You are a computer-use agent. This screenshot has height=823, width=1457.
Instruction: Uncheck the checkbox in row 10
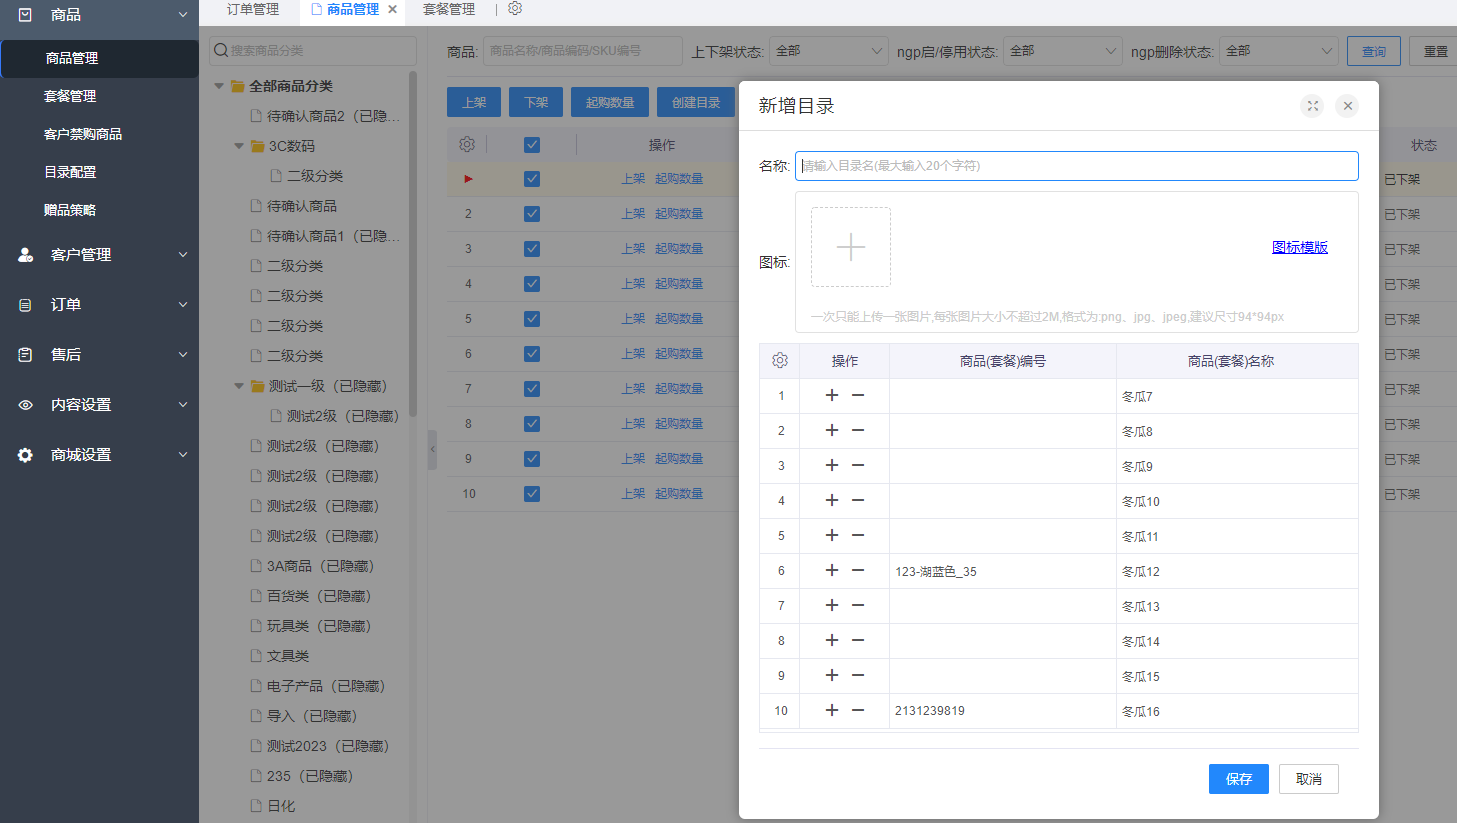(x=532, y=494)
